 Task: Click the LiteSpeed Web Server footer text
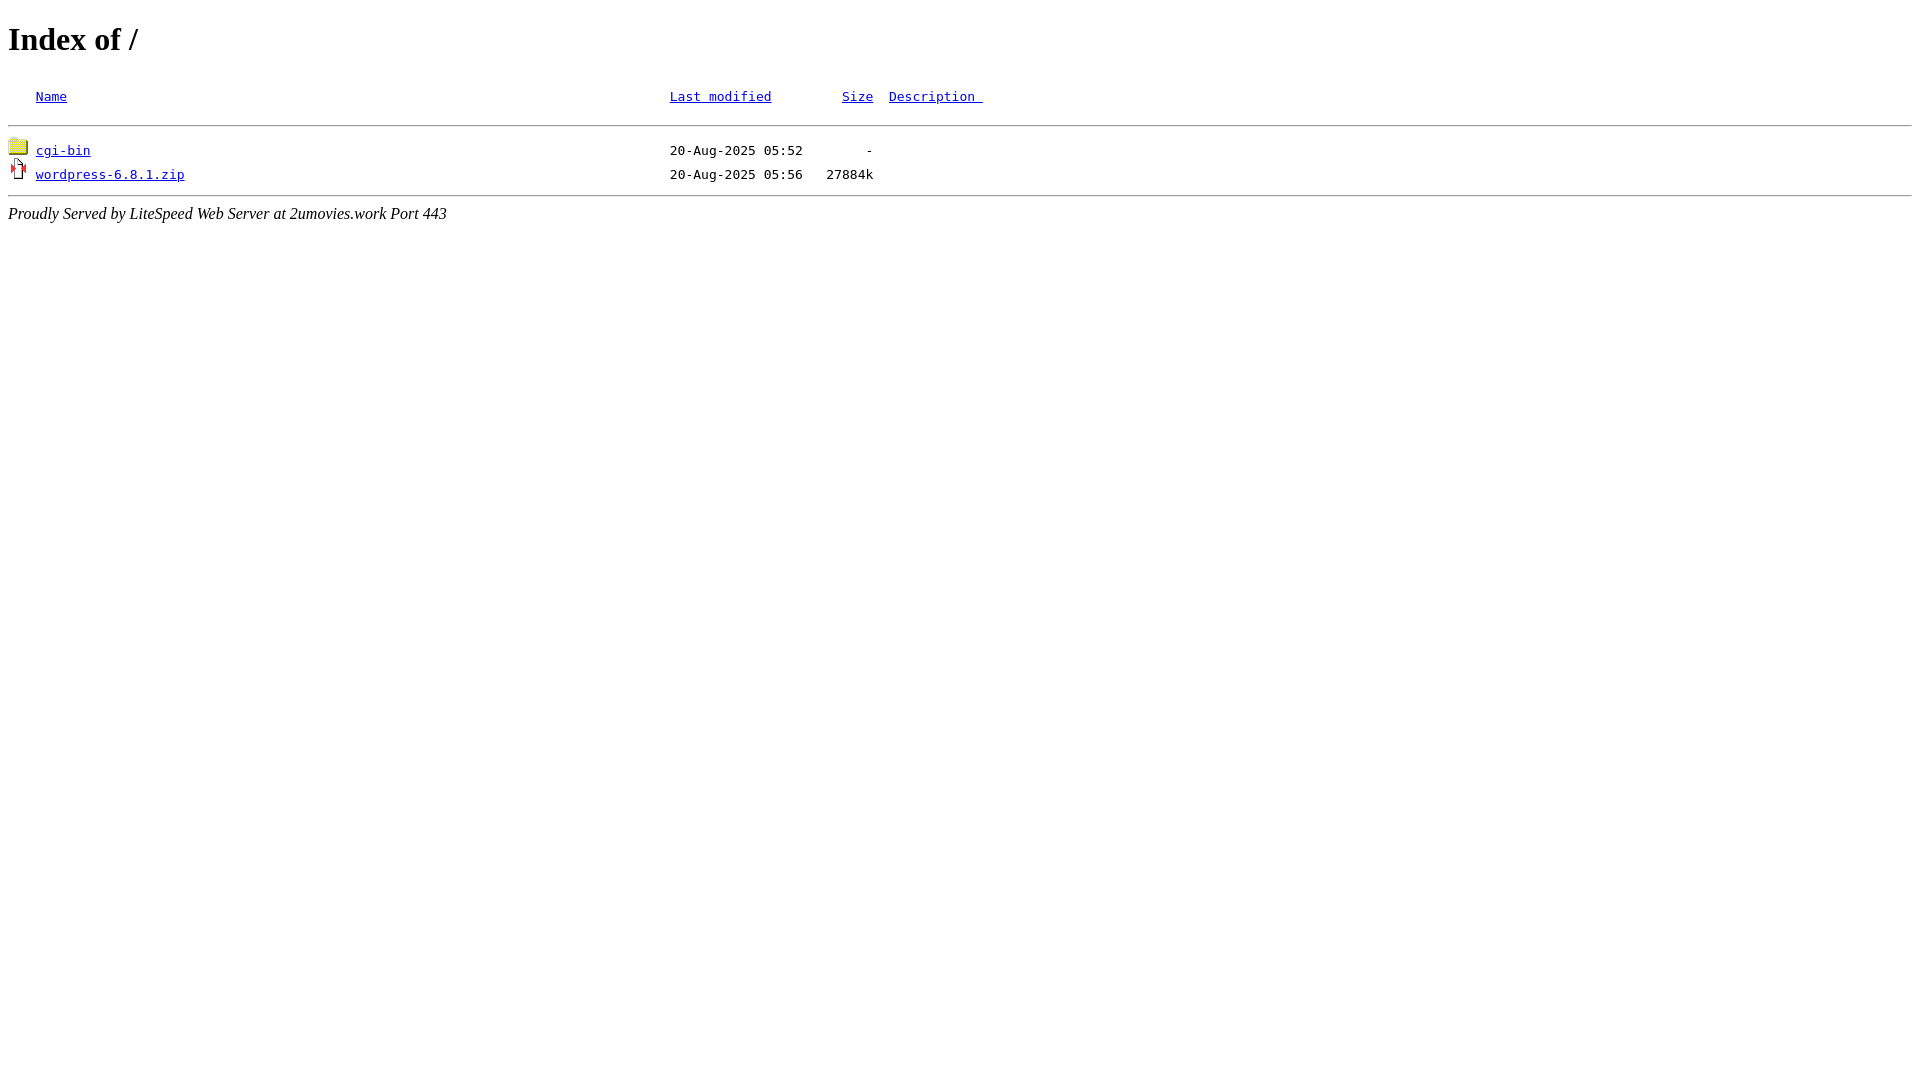[x=227, y=214]
